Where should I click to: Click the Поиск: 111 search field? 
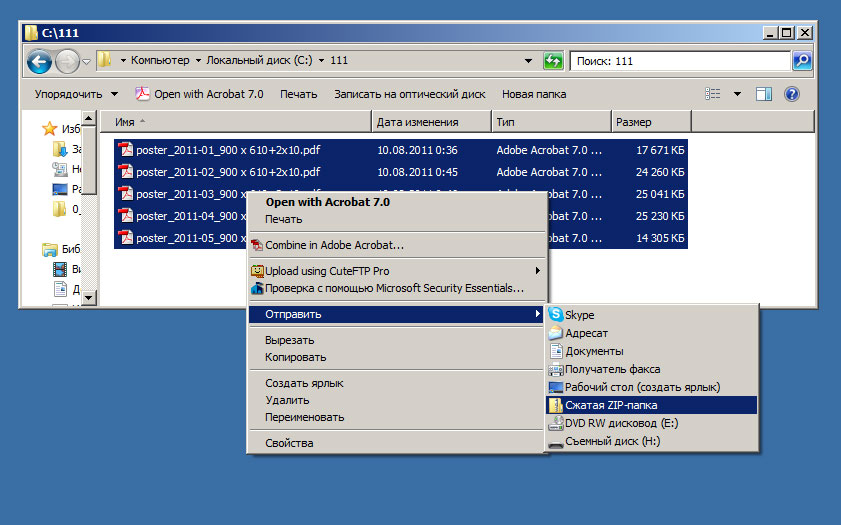click(680, 61)
